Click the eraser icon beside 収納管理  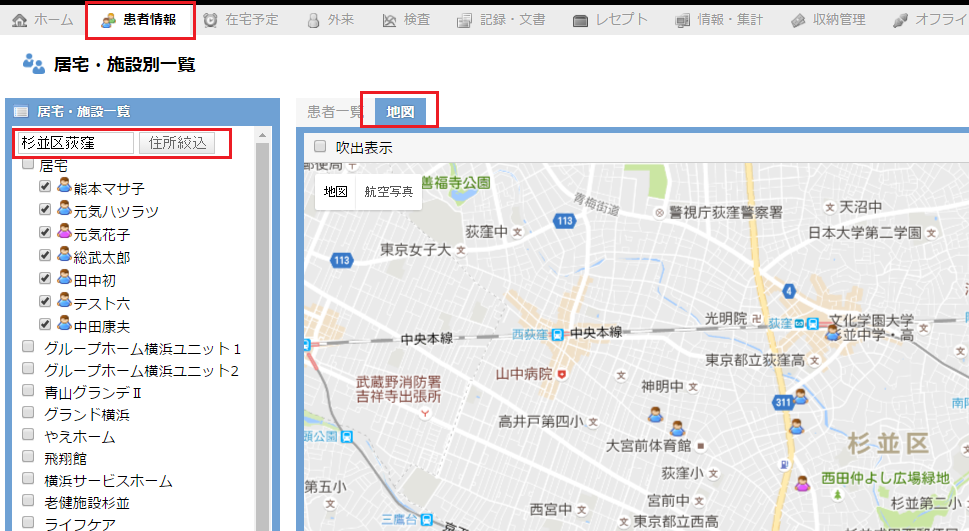pyautogui.click(x=798, y=21)
